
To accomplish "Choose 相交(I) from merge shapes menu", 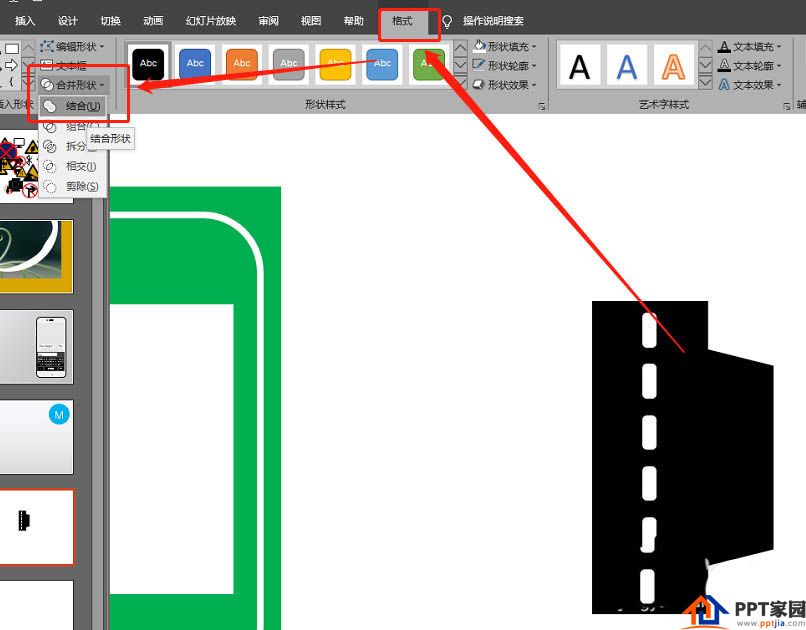I will 72,166.
